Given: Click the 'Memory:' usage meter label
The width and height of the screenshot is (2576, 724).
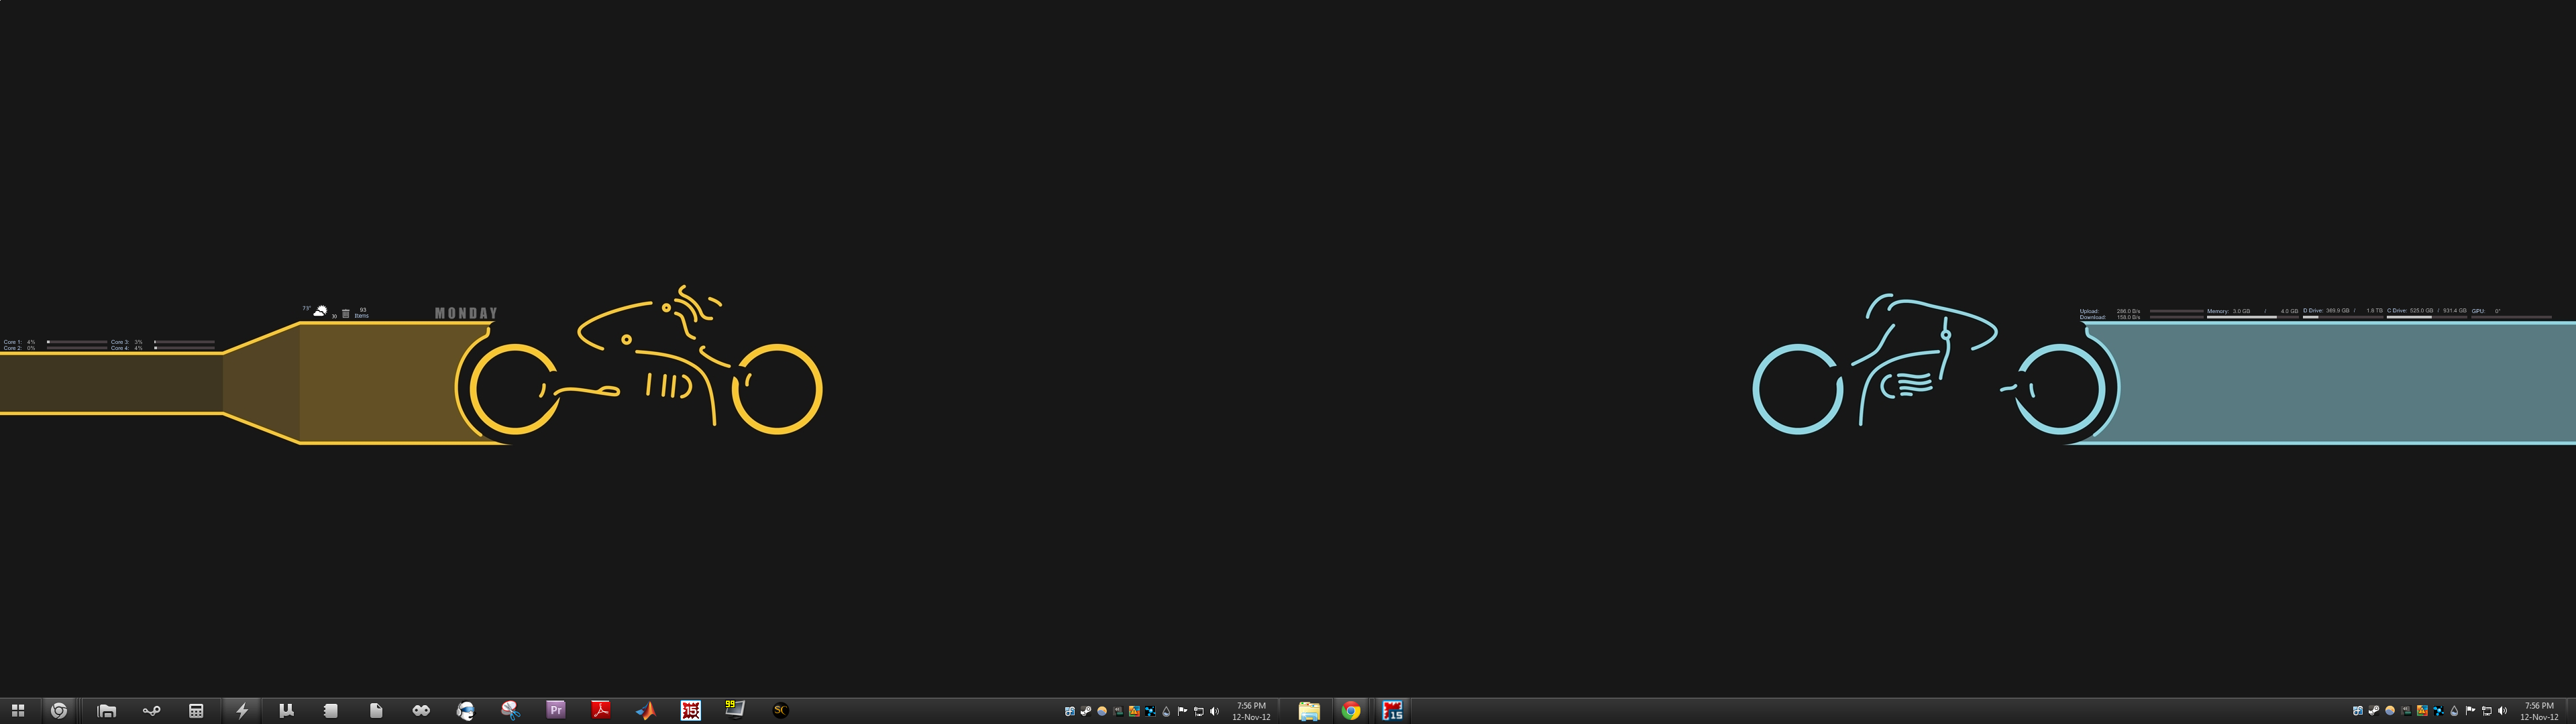Looking at the screenshot, I should coord(2218,311).
